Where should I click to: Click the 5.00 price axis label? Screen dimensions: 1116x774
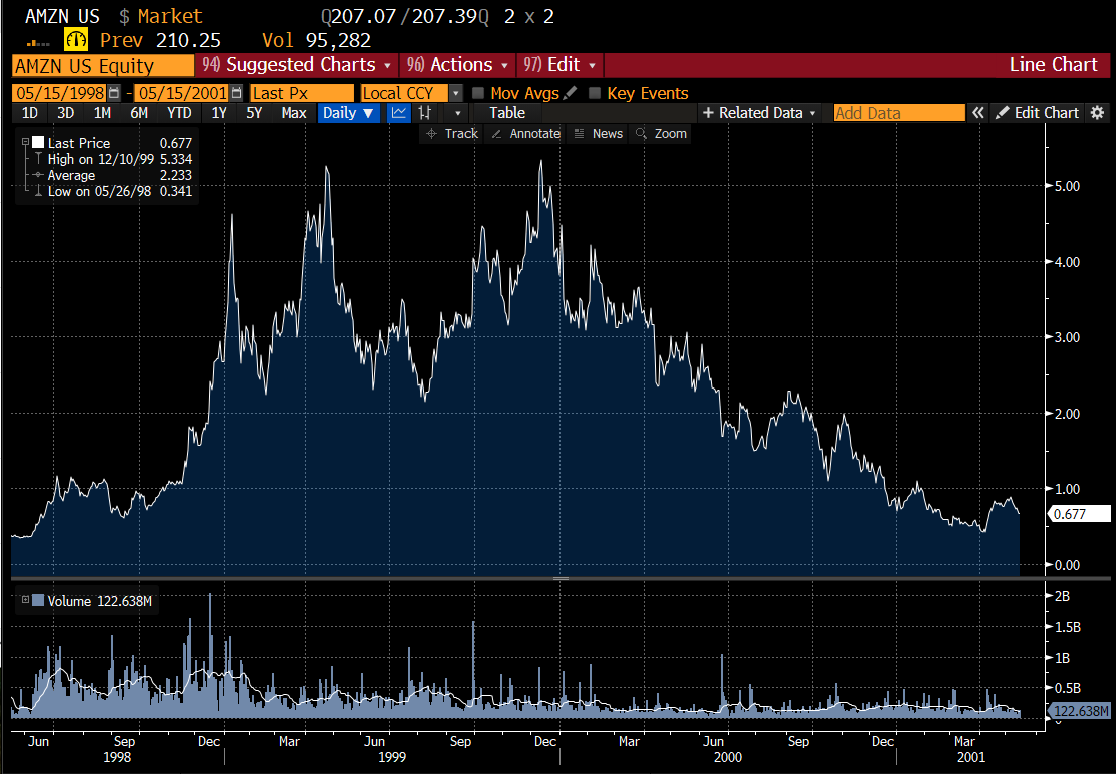(x=1066, y=186)
